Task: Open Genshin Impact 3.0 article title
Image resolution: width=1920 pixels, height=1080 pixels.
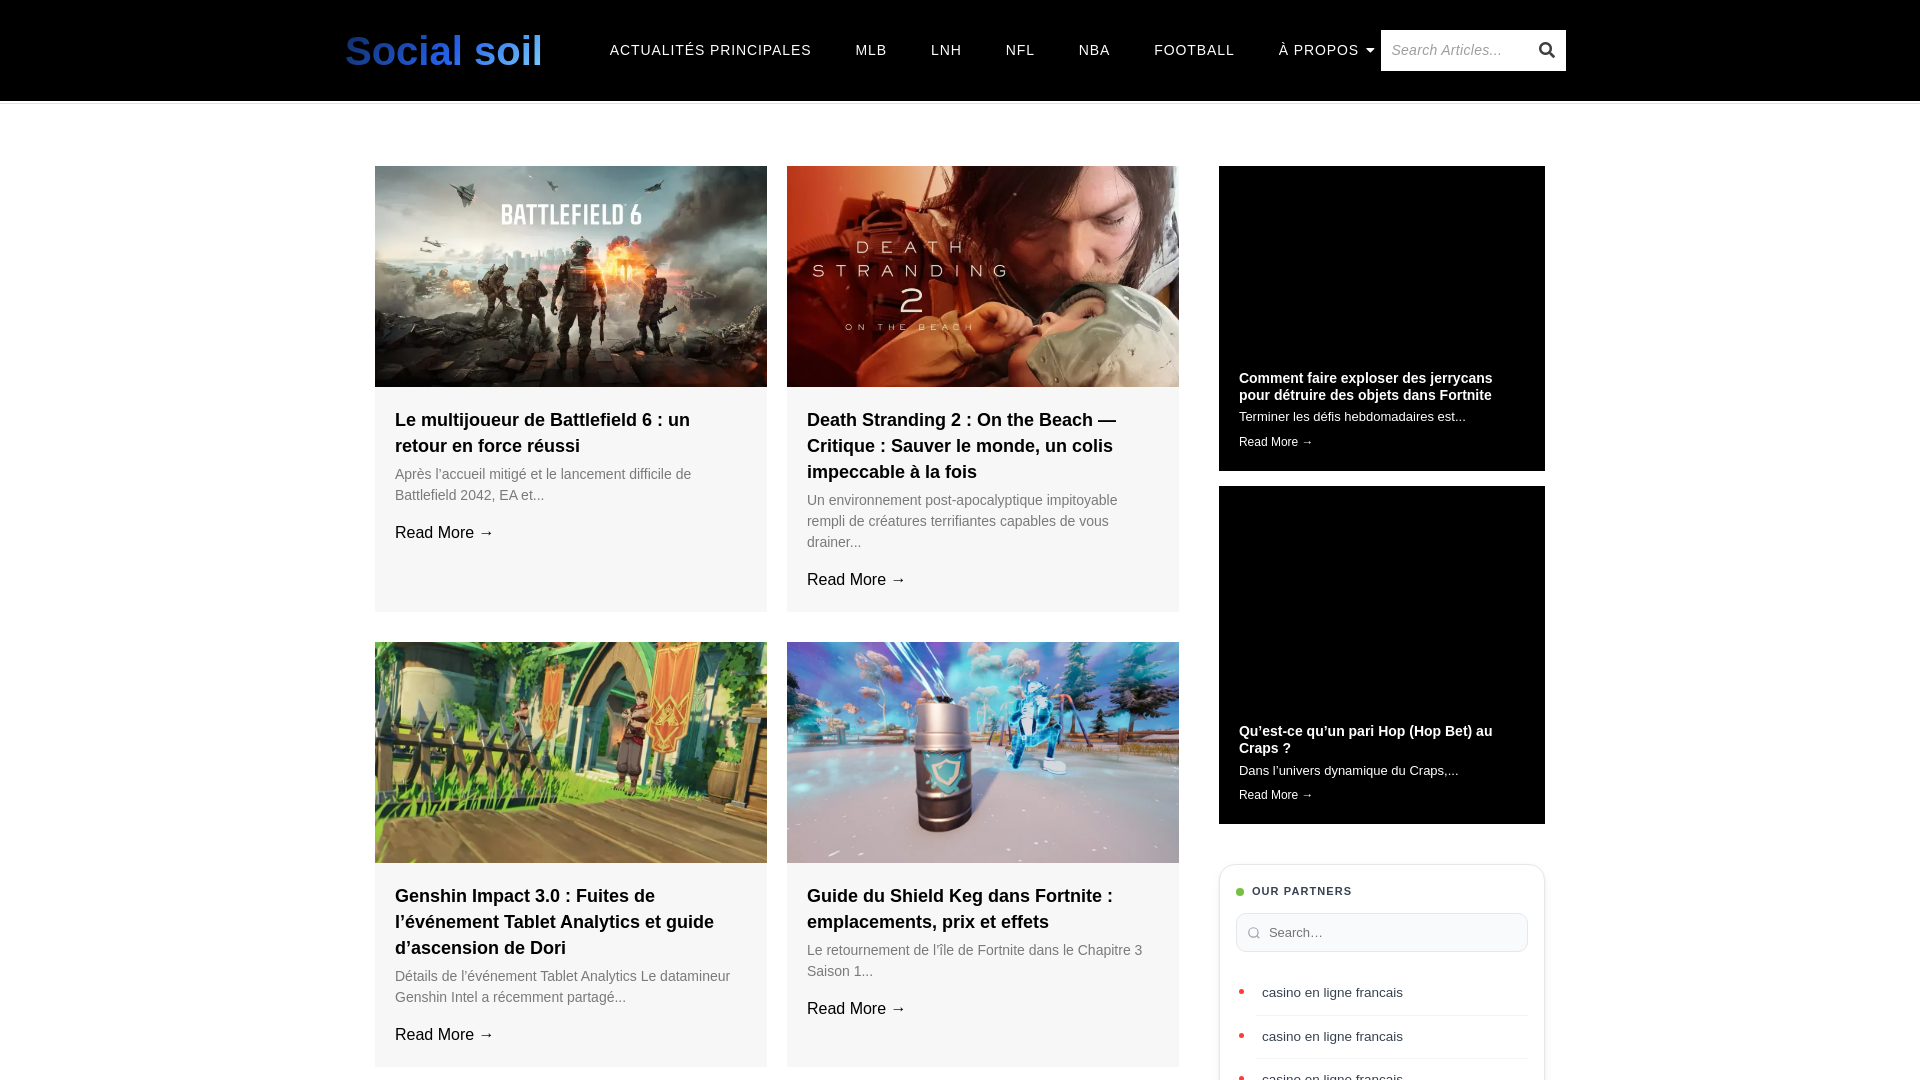Action: point(554,922)
